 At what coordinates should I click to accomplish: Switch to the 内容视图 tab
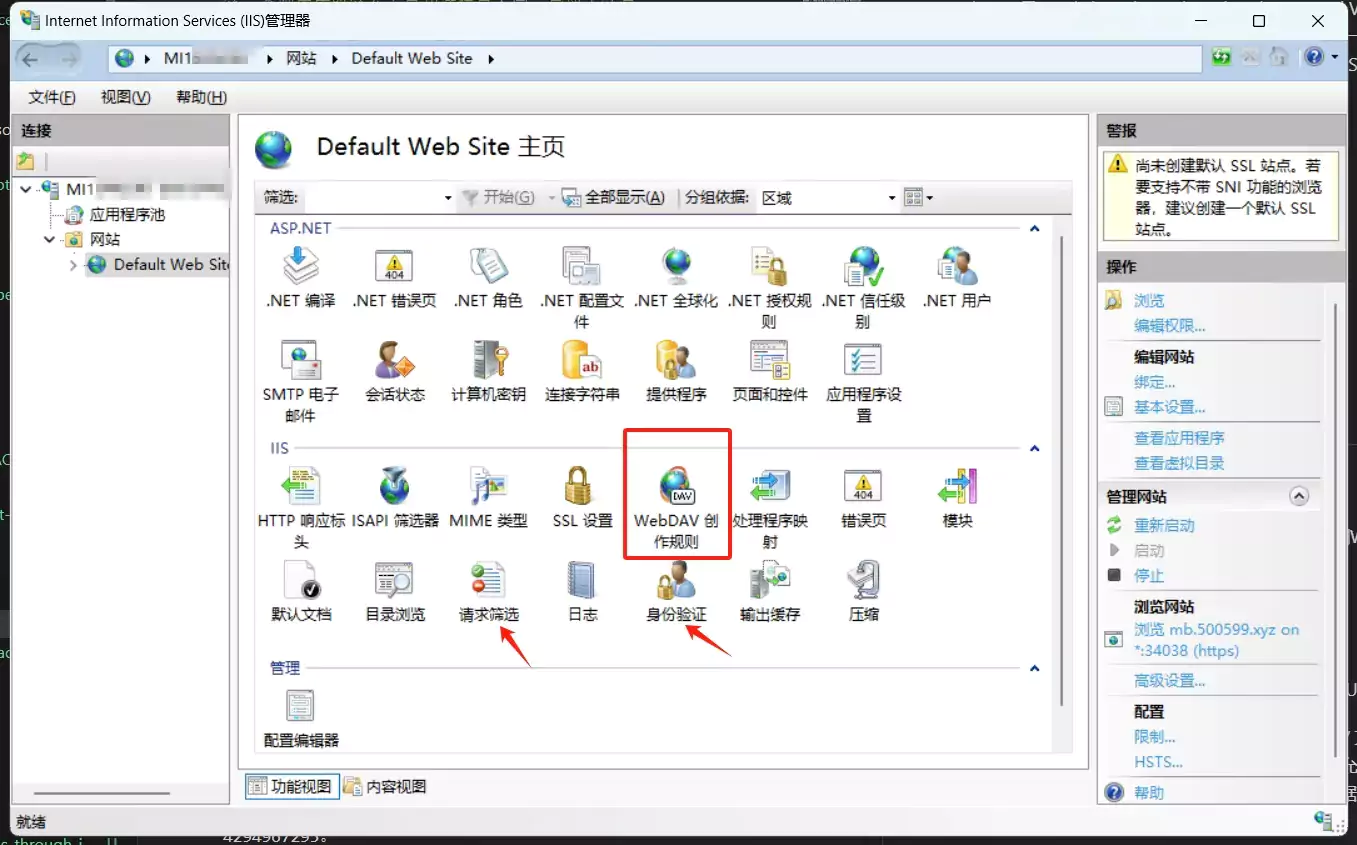(x=386, y=786)
